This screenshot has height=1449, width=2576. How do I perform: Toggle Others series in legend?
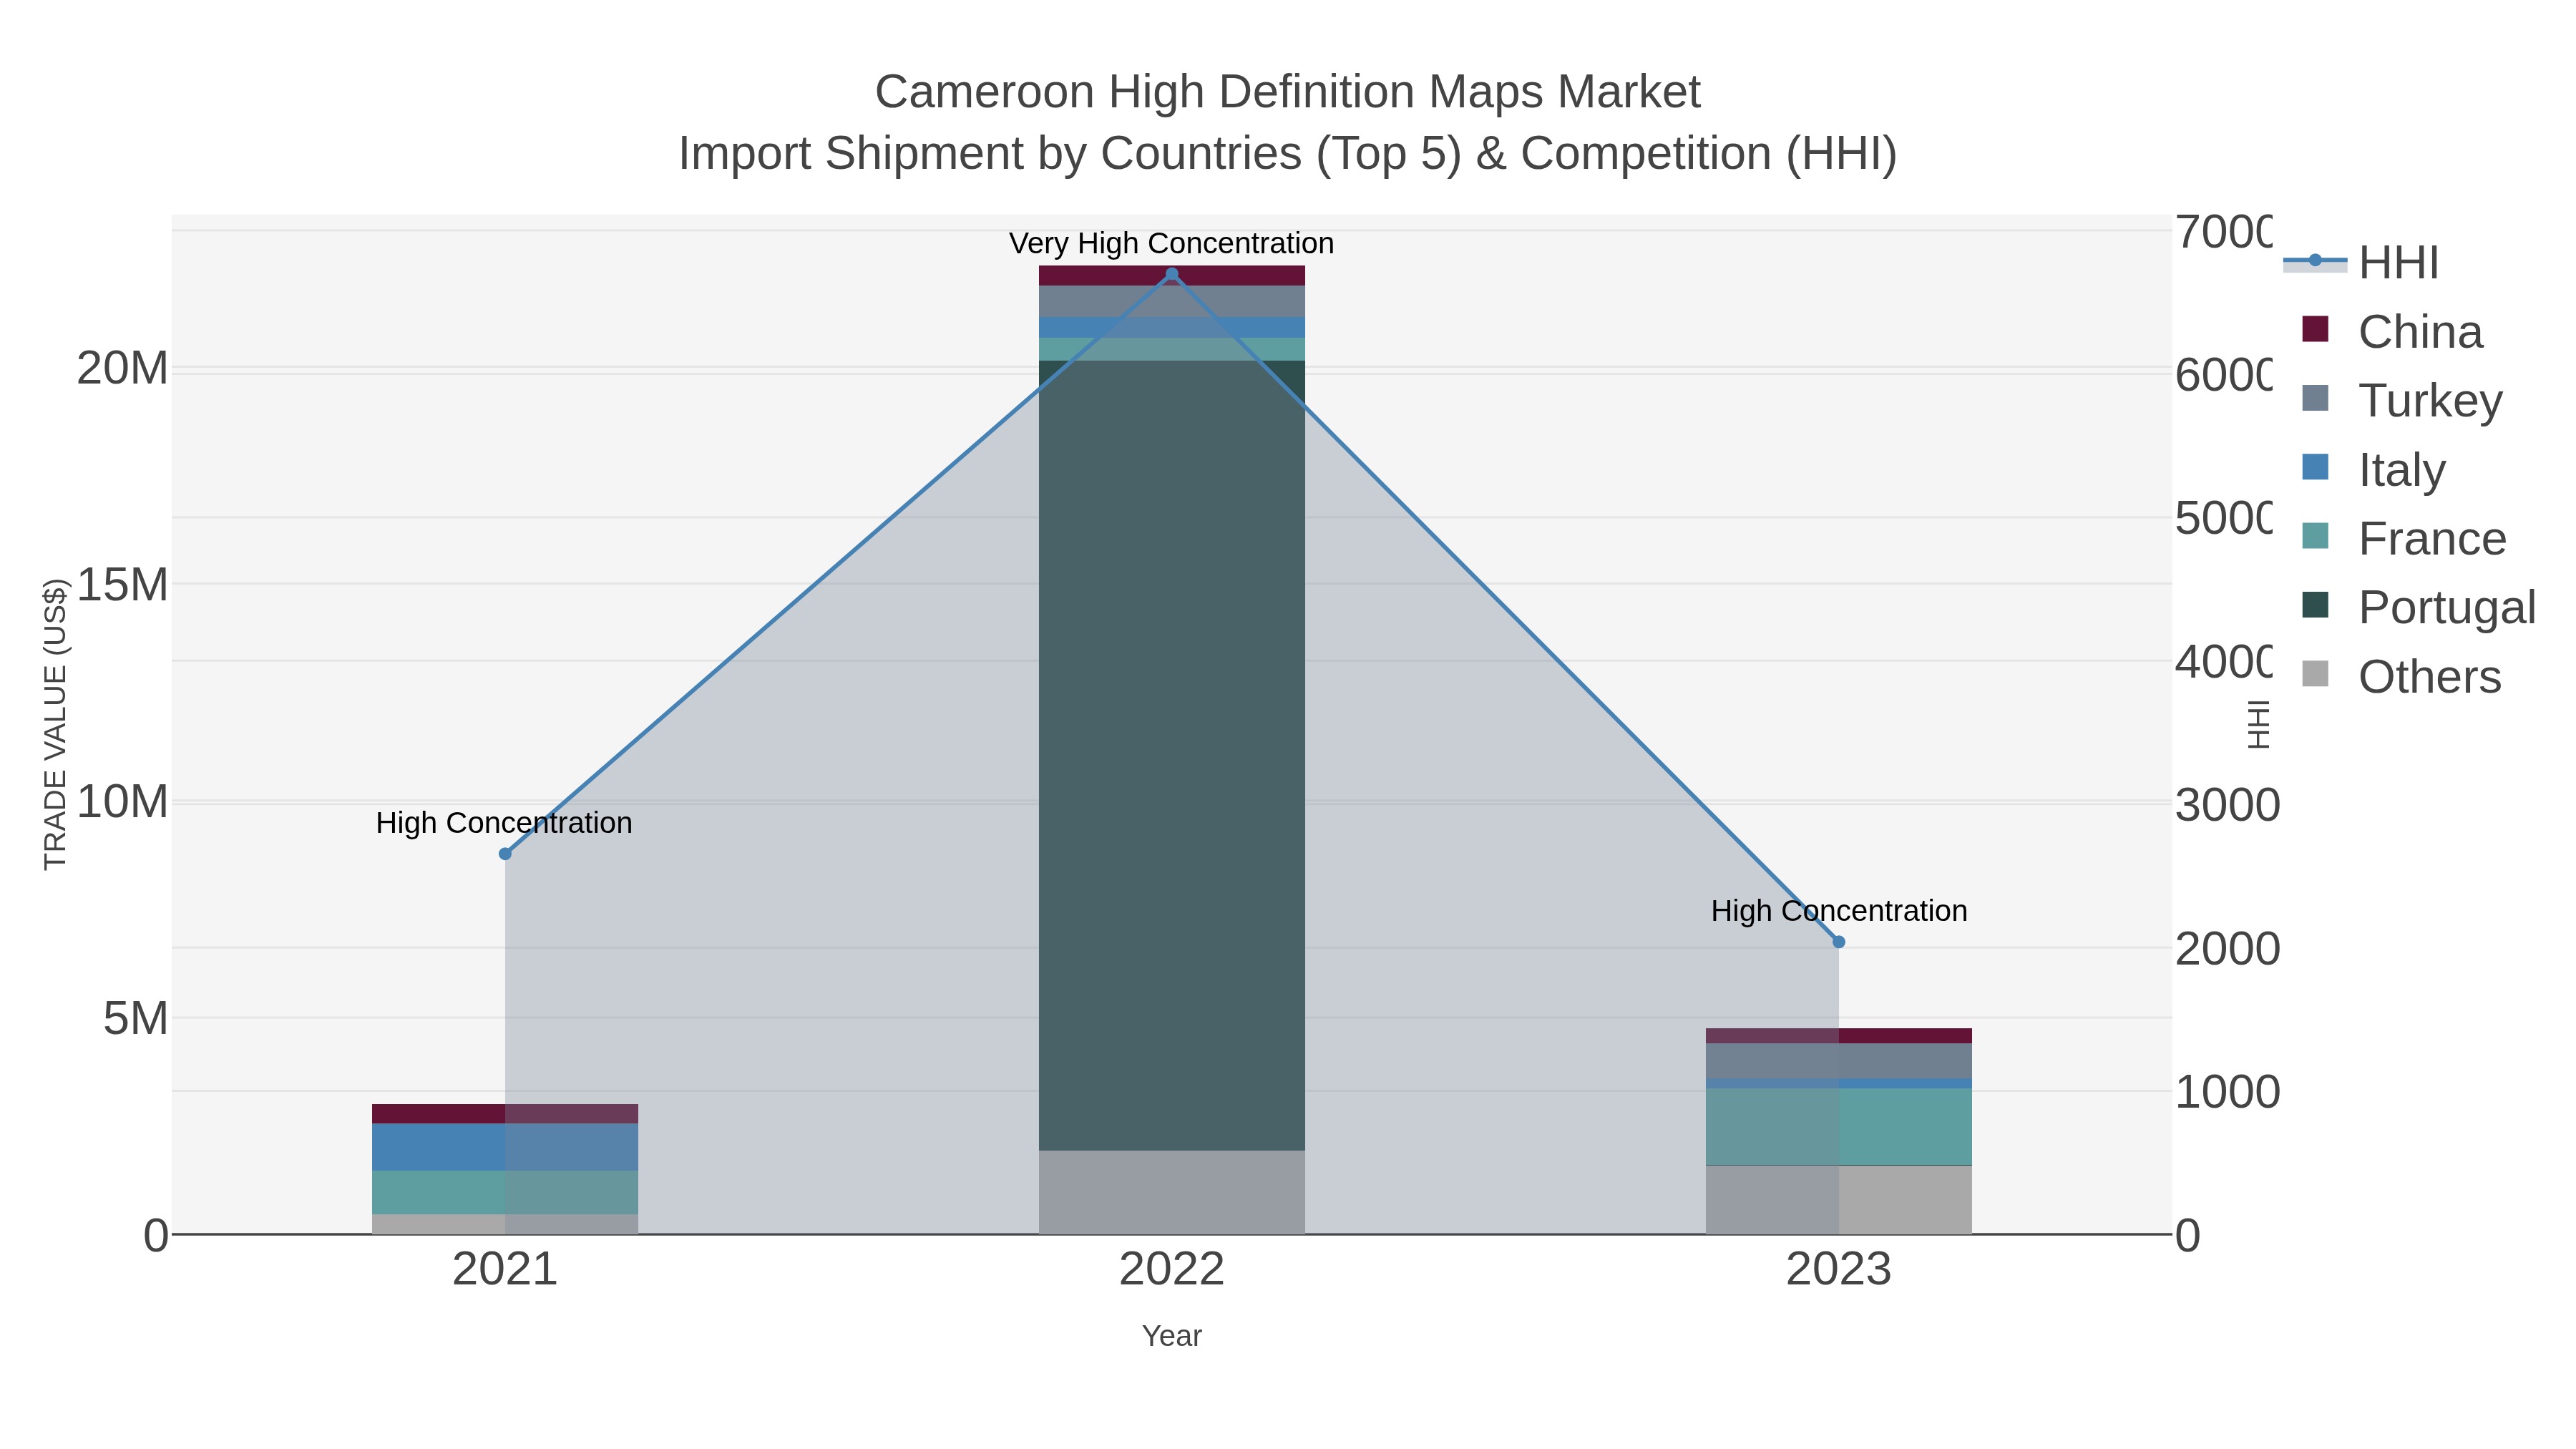(x=2401, y=677)
